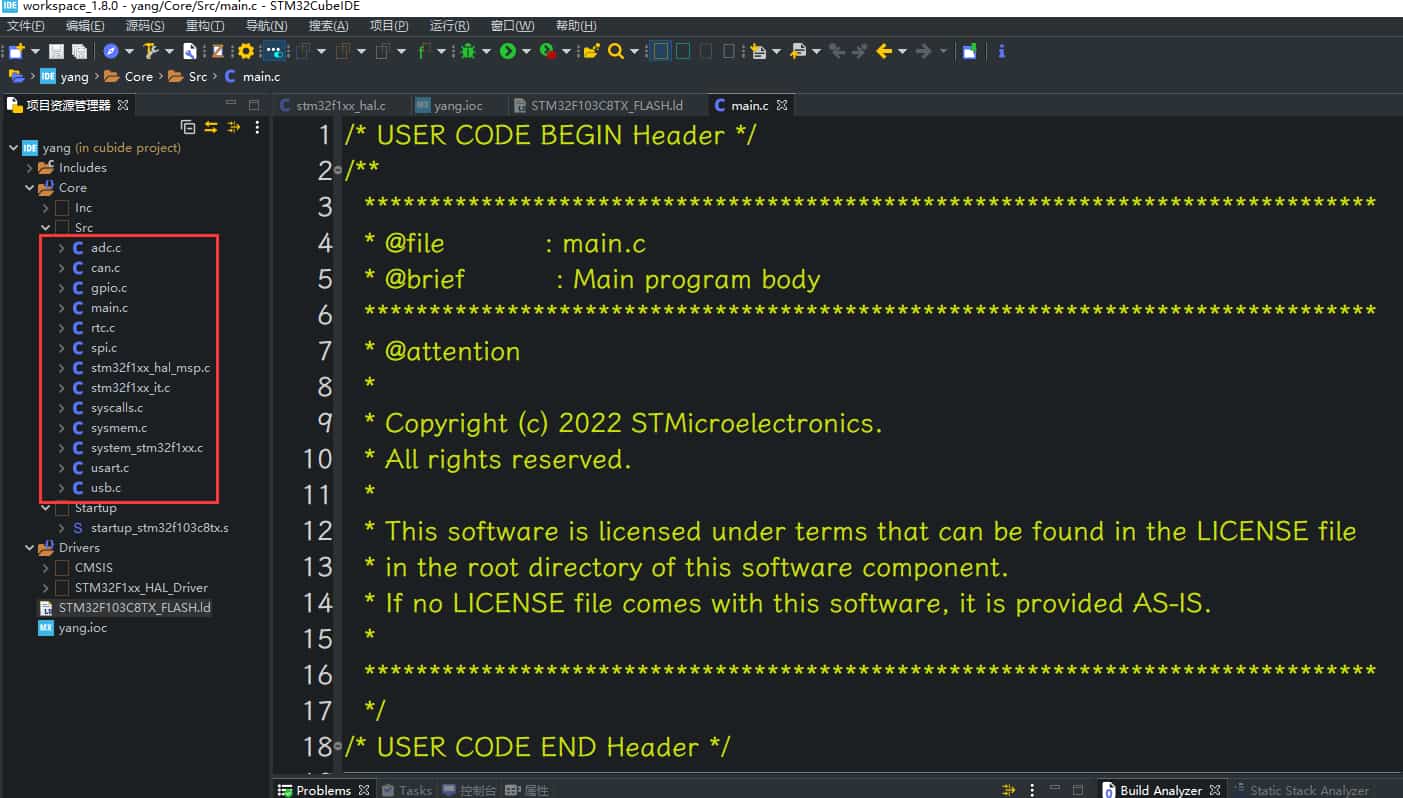Collapse the Core folder in tree
The height and width of the screenshot is (798, 1403).
[29, 188]
